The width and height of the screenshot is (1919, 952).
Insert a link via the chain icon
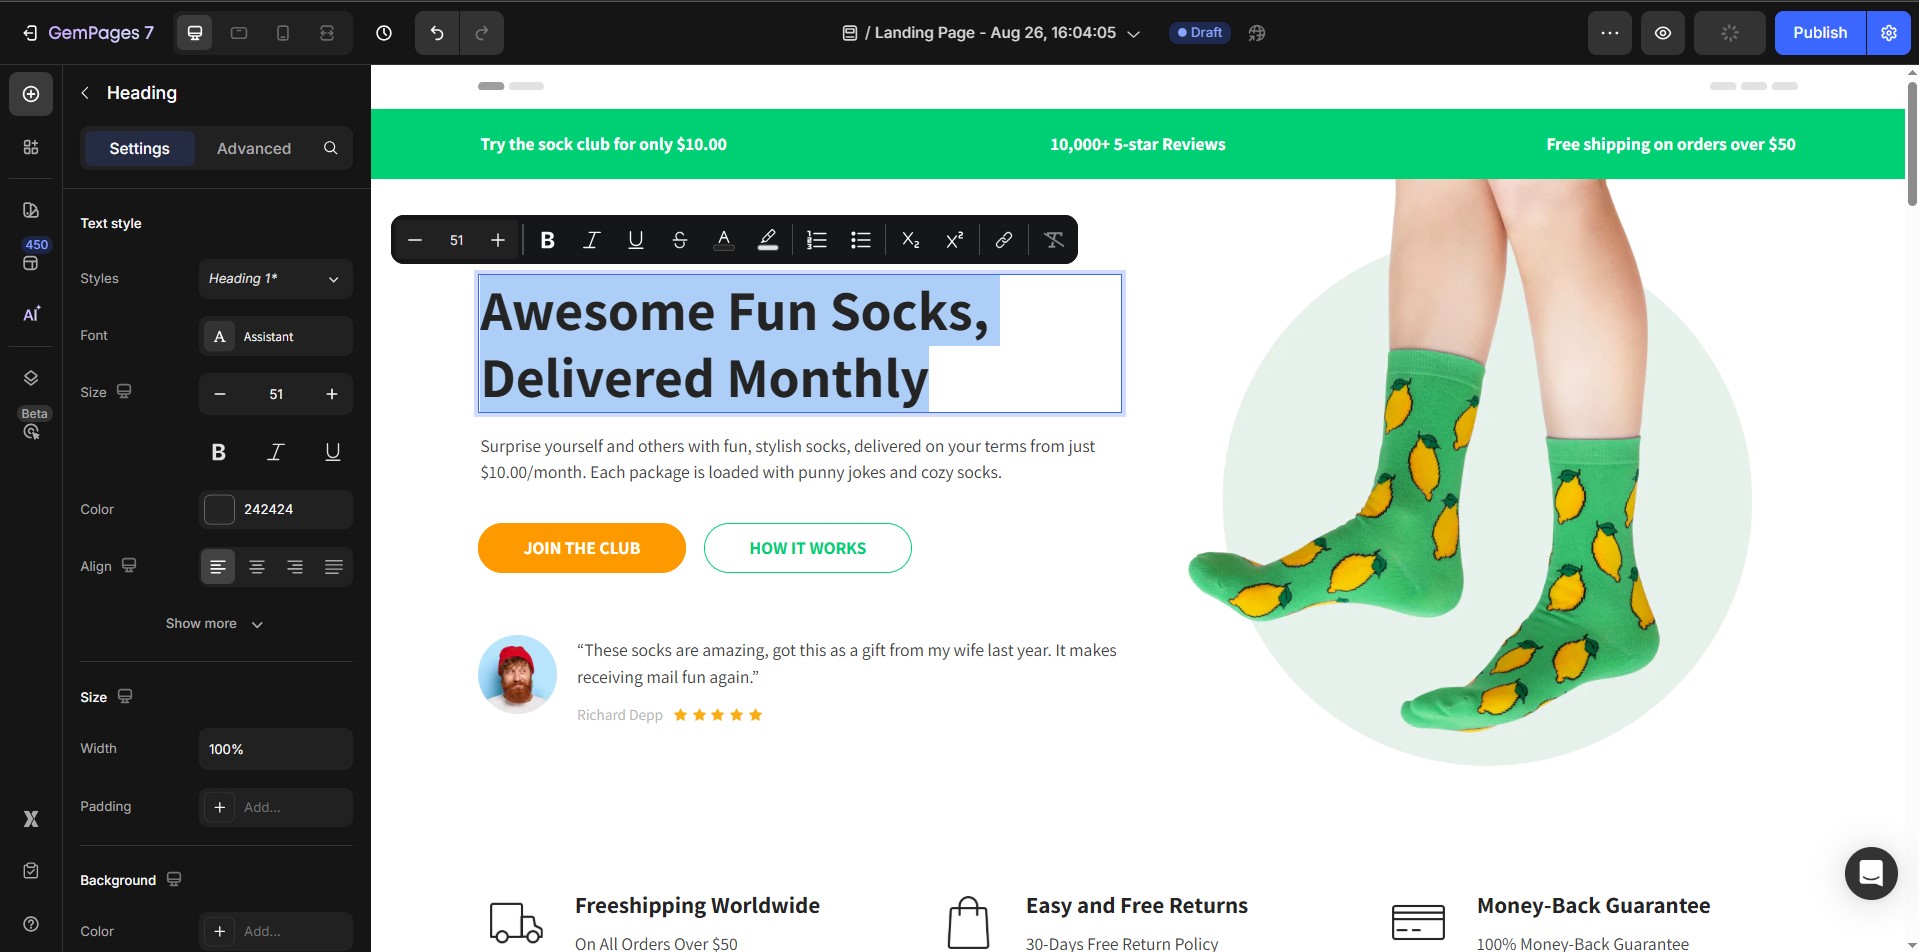point(1002,239)
